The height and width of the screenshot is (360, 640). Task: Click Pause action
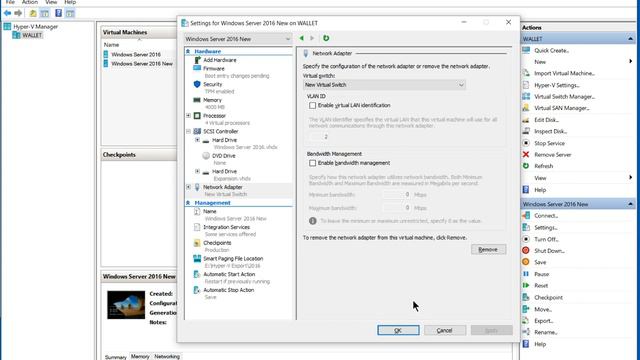coord(542,274)
